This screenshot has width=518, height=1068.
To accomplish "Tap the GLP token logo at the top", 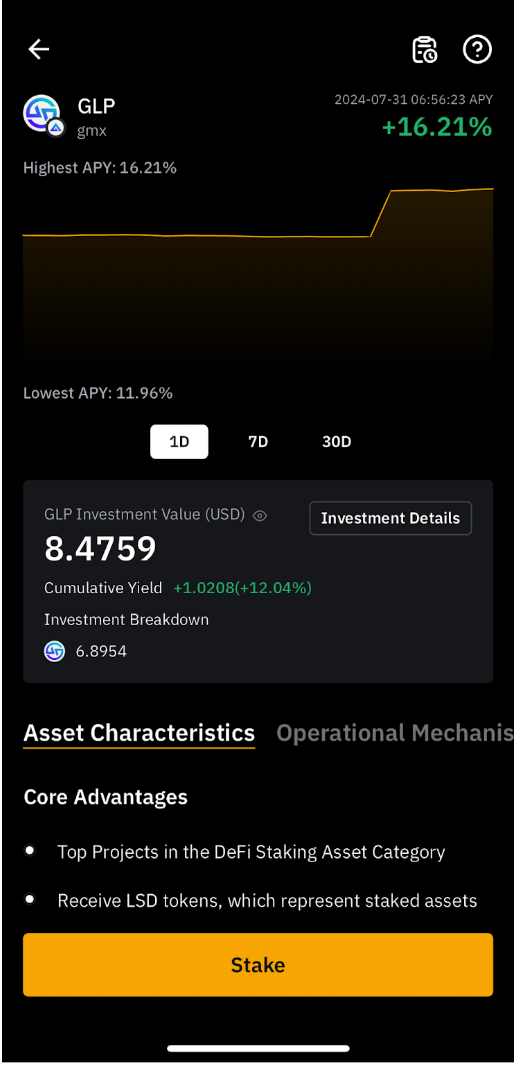I will click(42, 114).
